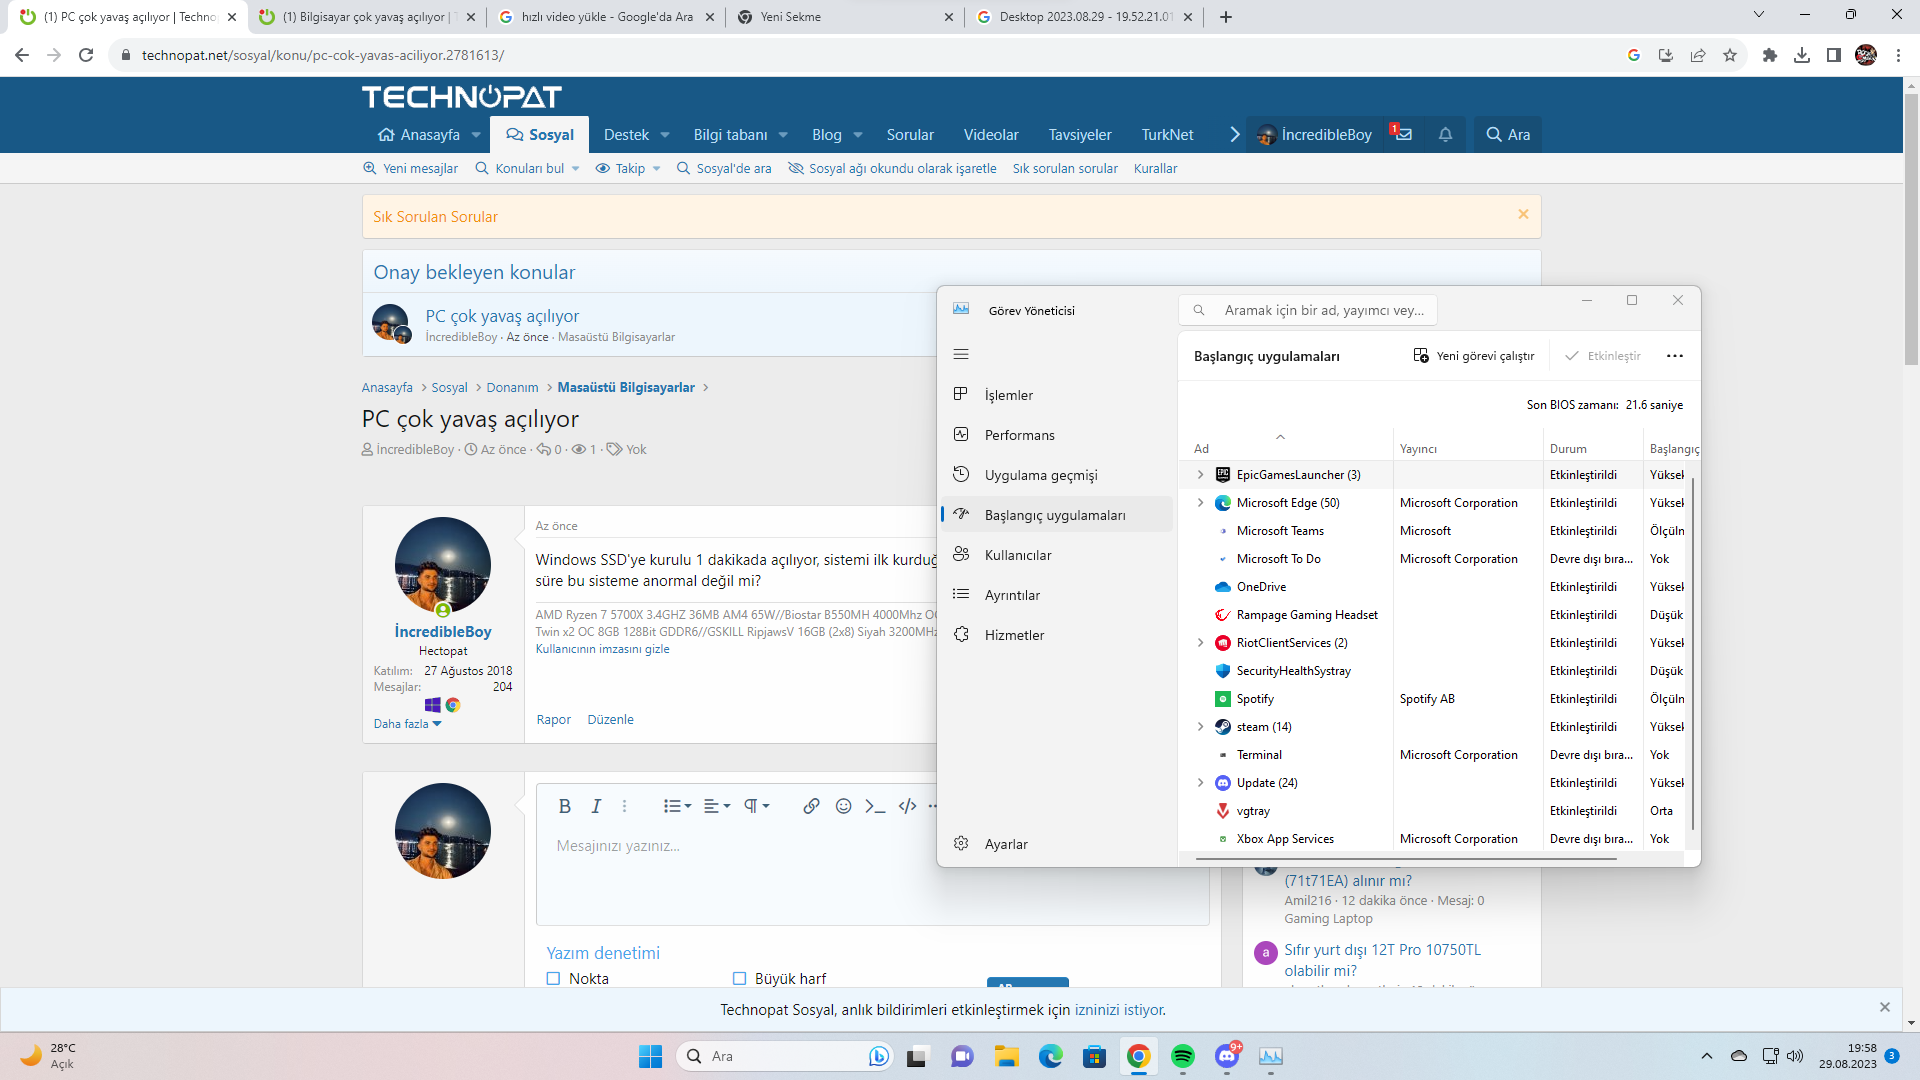Open Spotify from the Windows taskbar
1920x1080 pixels.
[1182, 1056]
